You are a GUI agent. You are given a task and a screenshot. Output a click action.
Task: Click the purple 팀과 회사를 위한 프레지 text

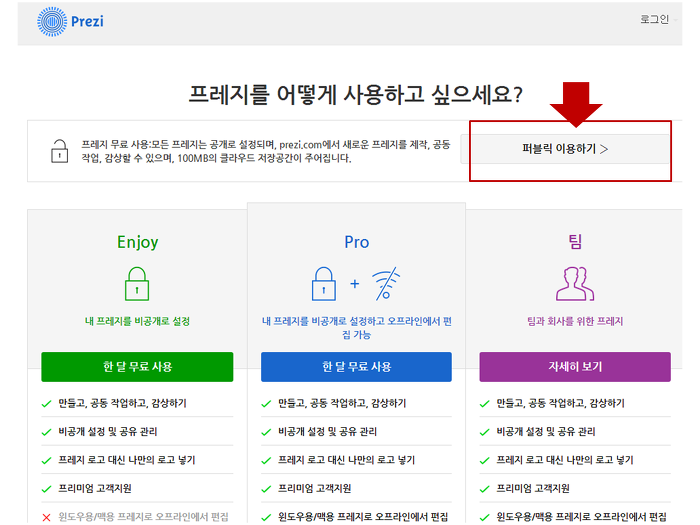(575, 321)
